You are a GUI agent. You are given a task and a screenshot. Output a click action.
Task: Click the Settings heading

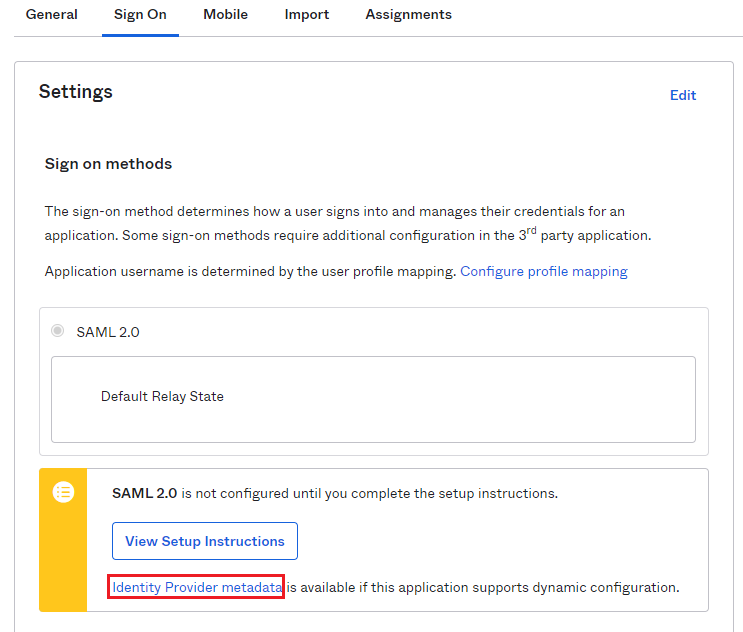75,92
